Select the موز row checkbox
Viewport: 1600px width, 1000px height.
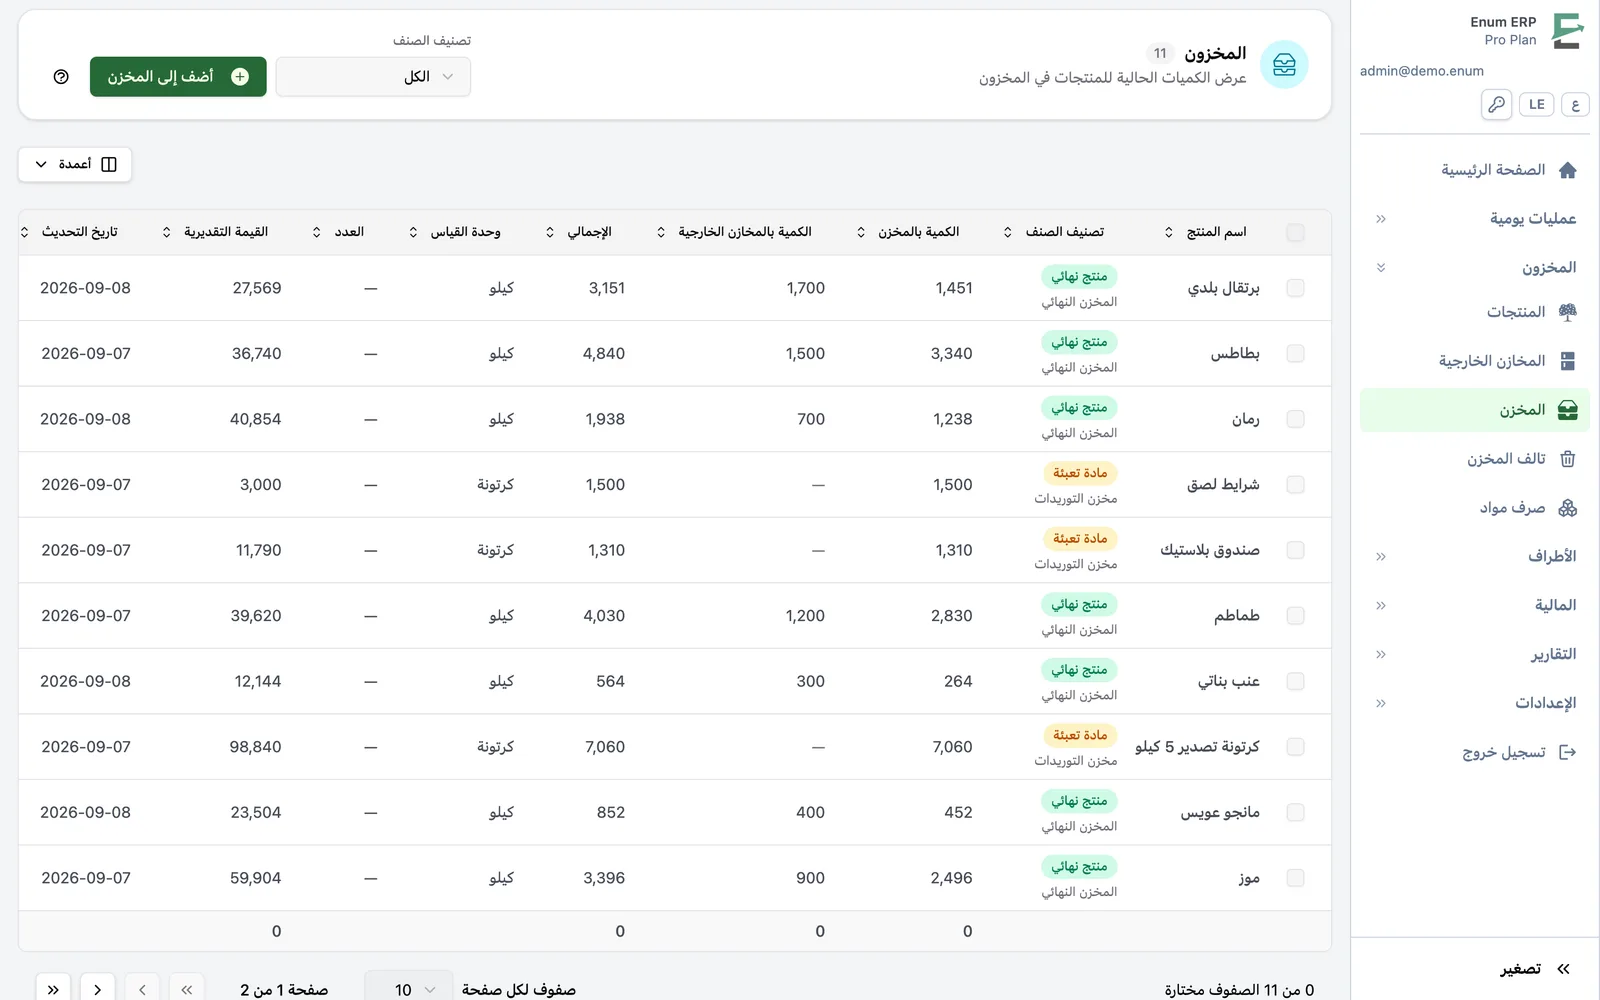tap(1295, 878)
